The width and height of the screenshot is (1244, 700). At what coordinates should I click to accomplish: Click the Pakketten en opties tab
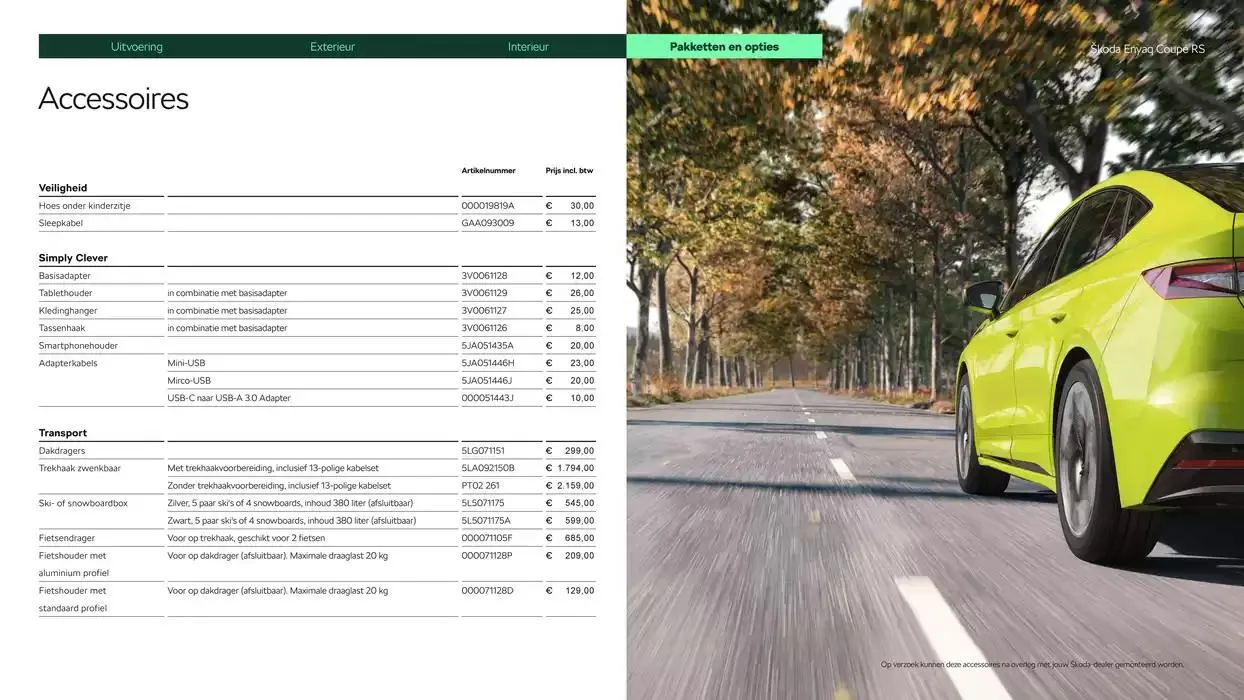(725, 46)
